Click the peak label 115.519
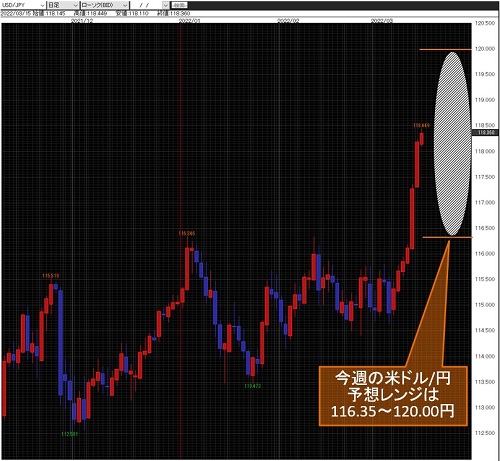Screen dimensions: 500x461 tap(51, 276)
